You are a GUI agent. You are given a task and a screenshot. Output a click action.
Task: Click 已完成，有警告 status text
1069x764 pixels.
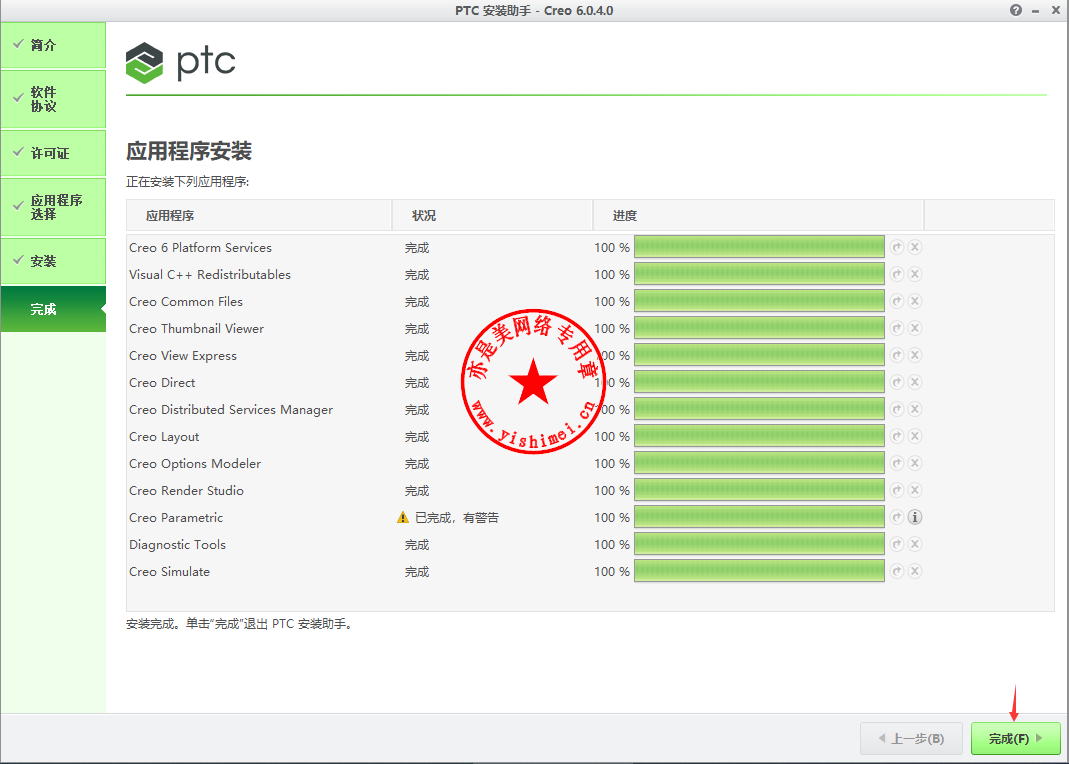(457, 518)
